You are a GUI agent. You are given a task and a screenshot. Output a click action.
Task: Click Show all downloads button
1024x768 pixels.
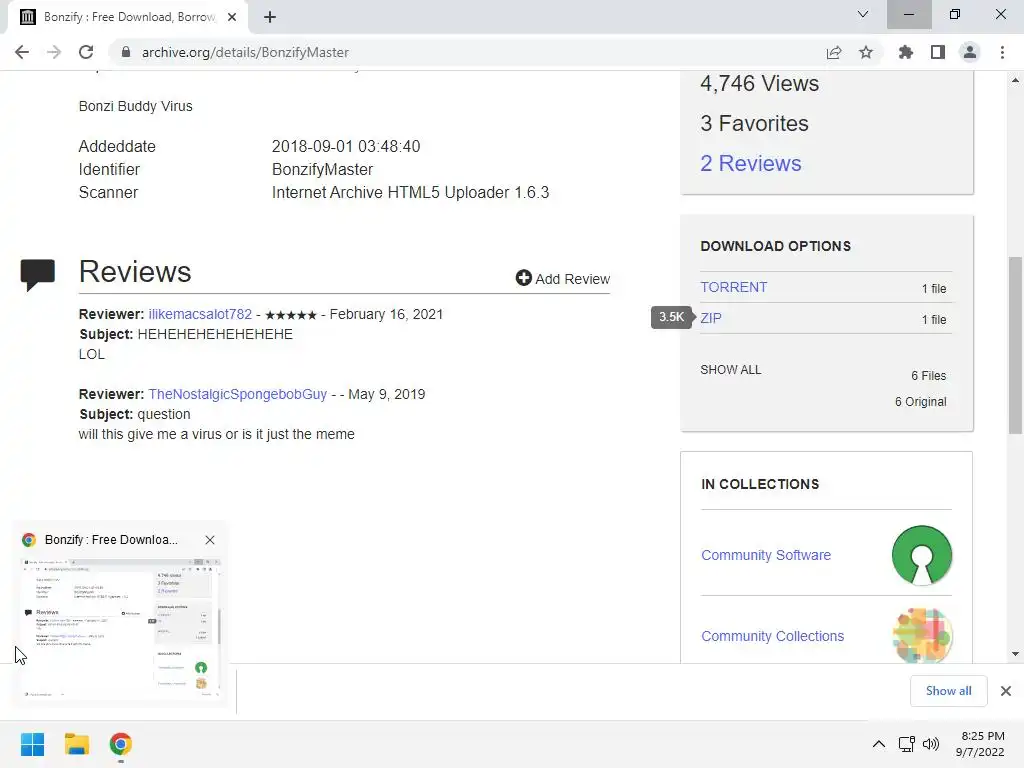[948, 691]
